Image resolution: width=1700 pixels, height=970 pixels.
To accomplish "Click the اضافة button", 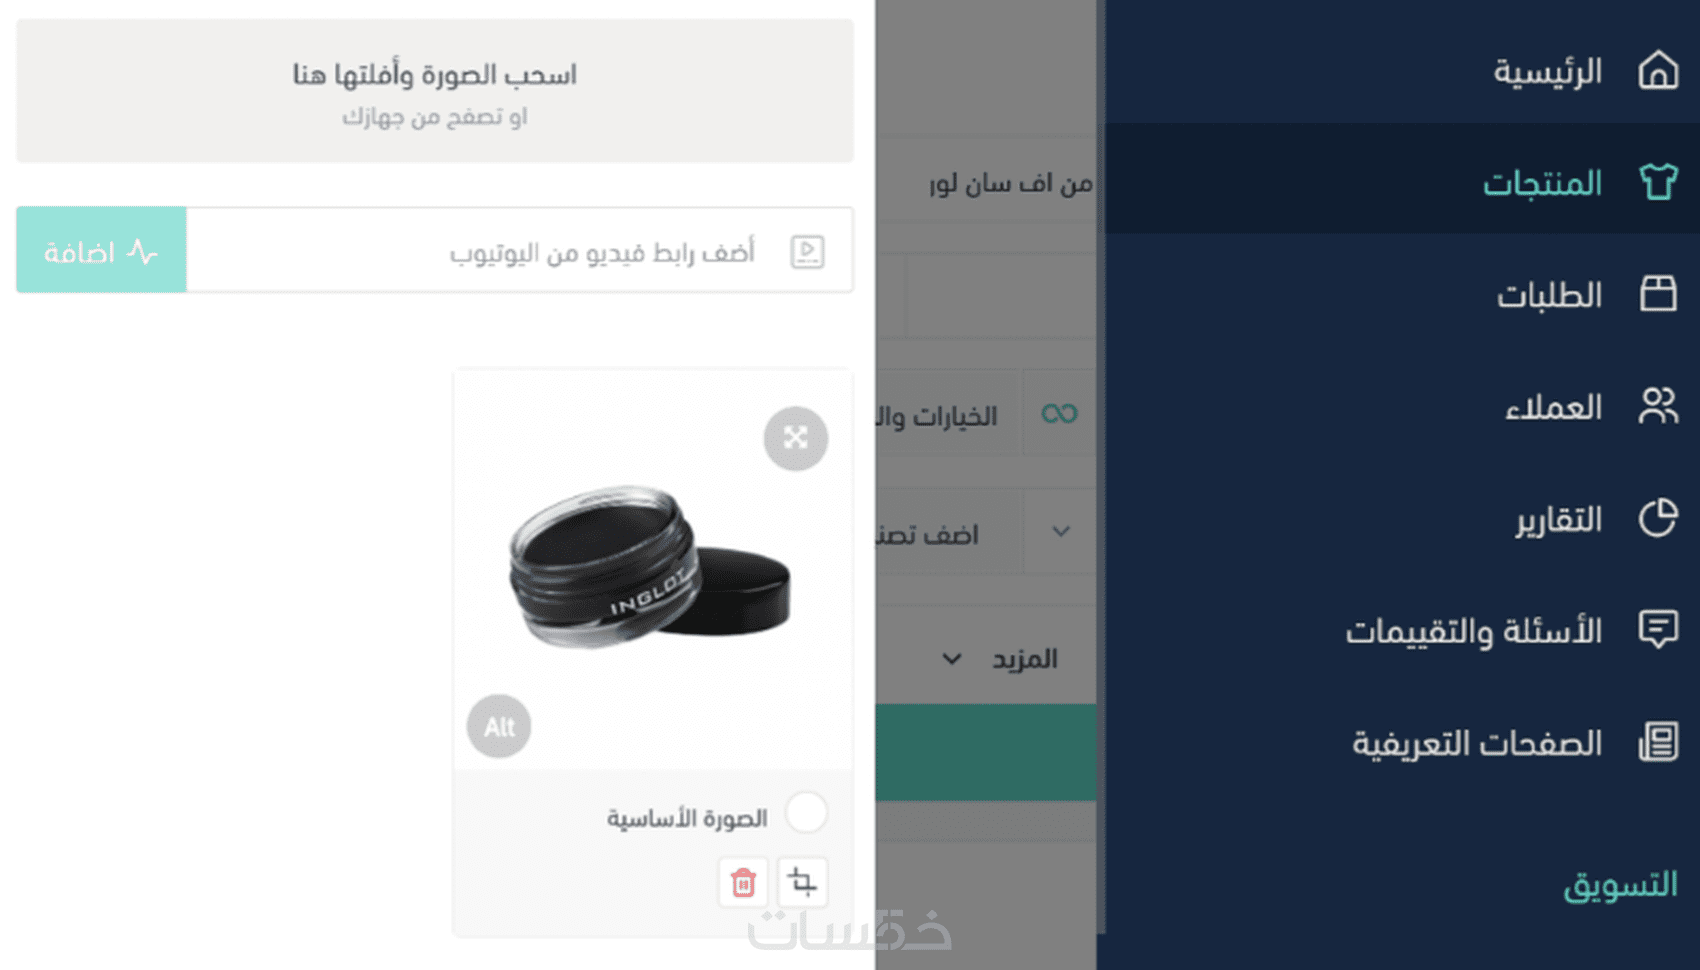I will (x=101, y=250).
